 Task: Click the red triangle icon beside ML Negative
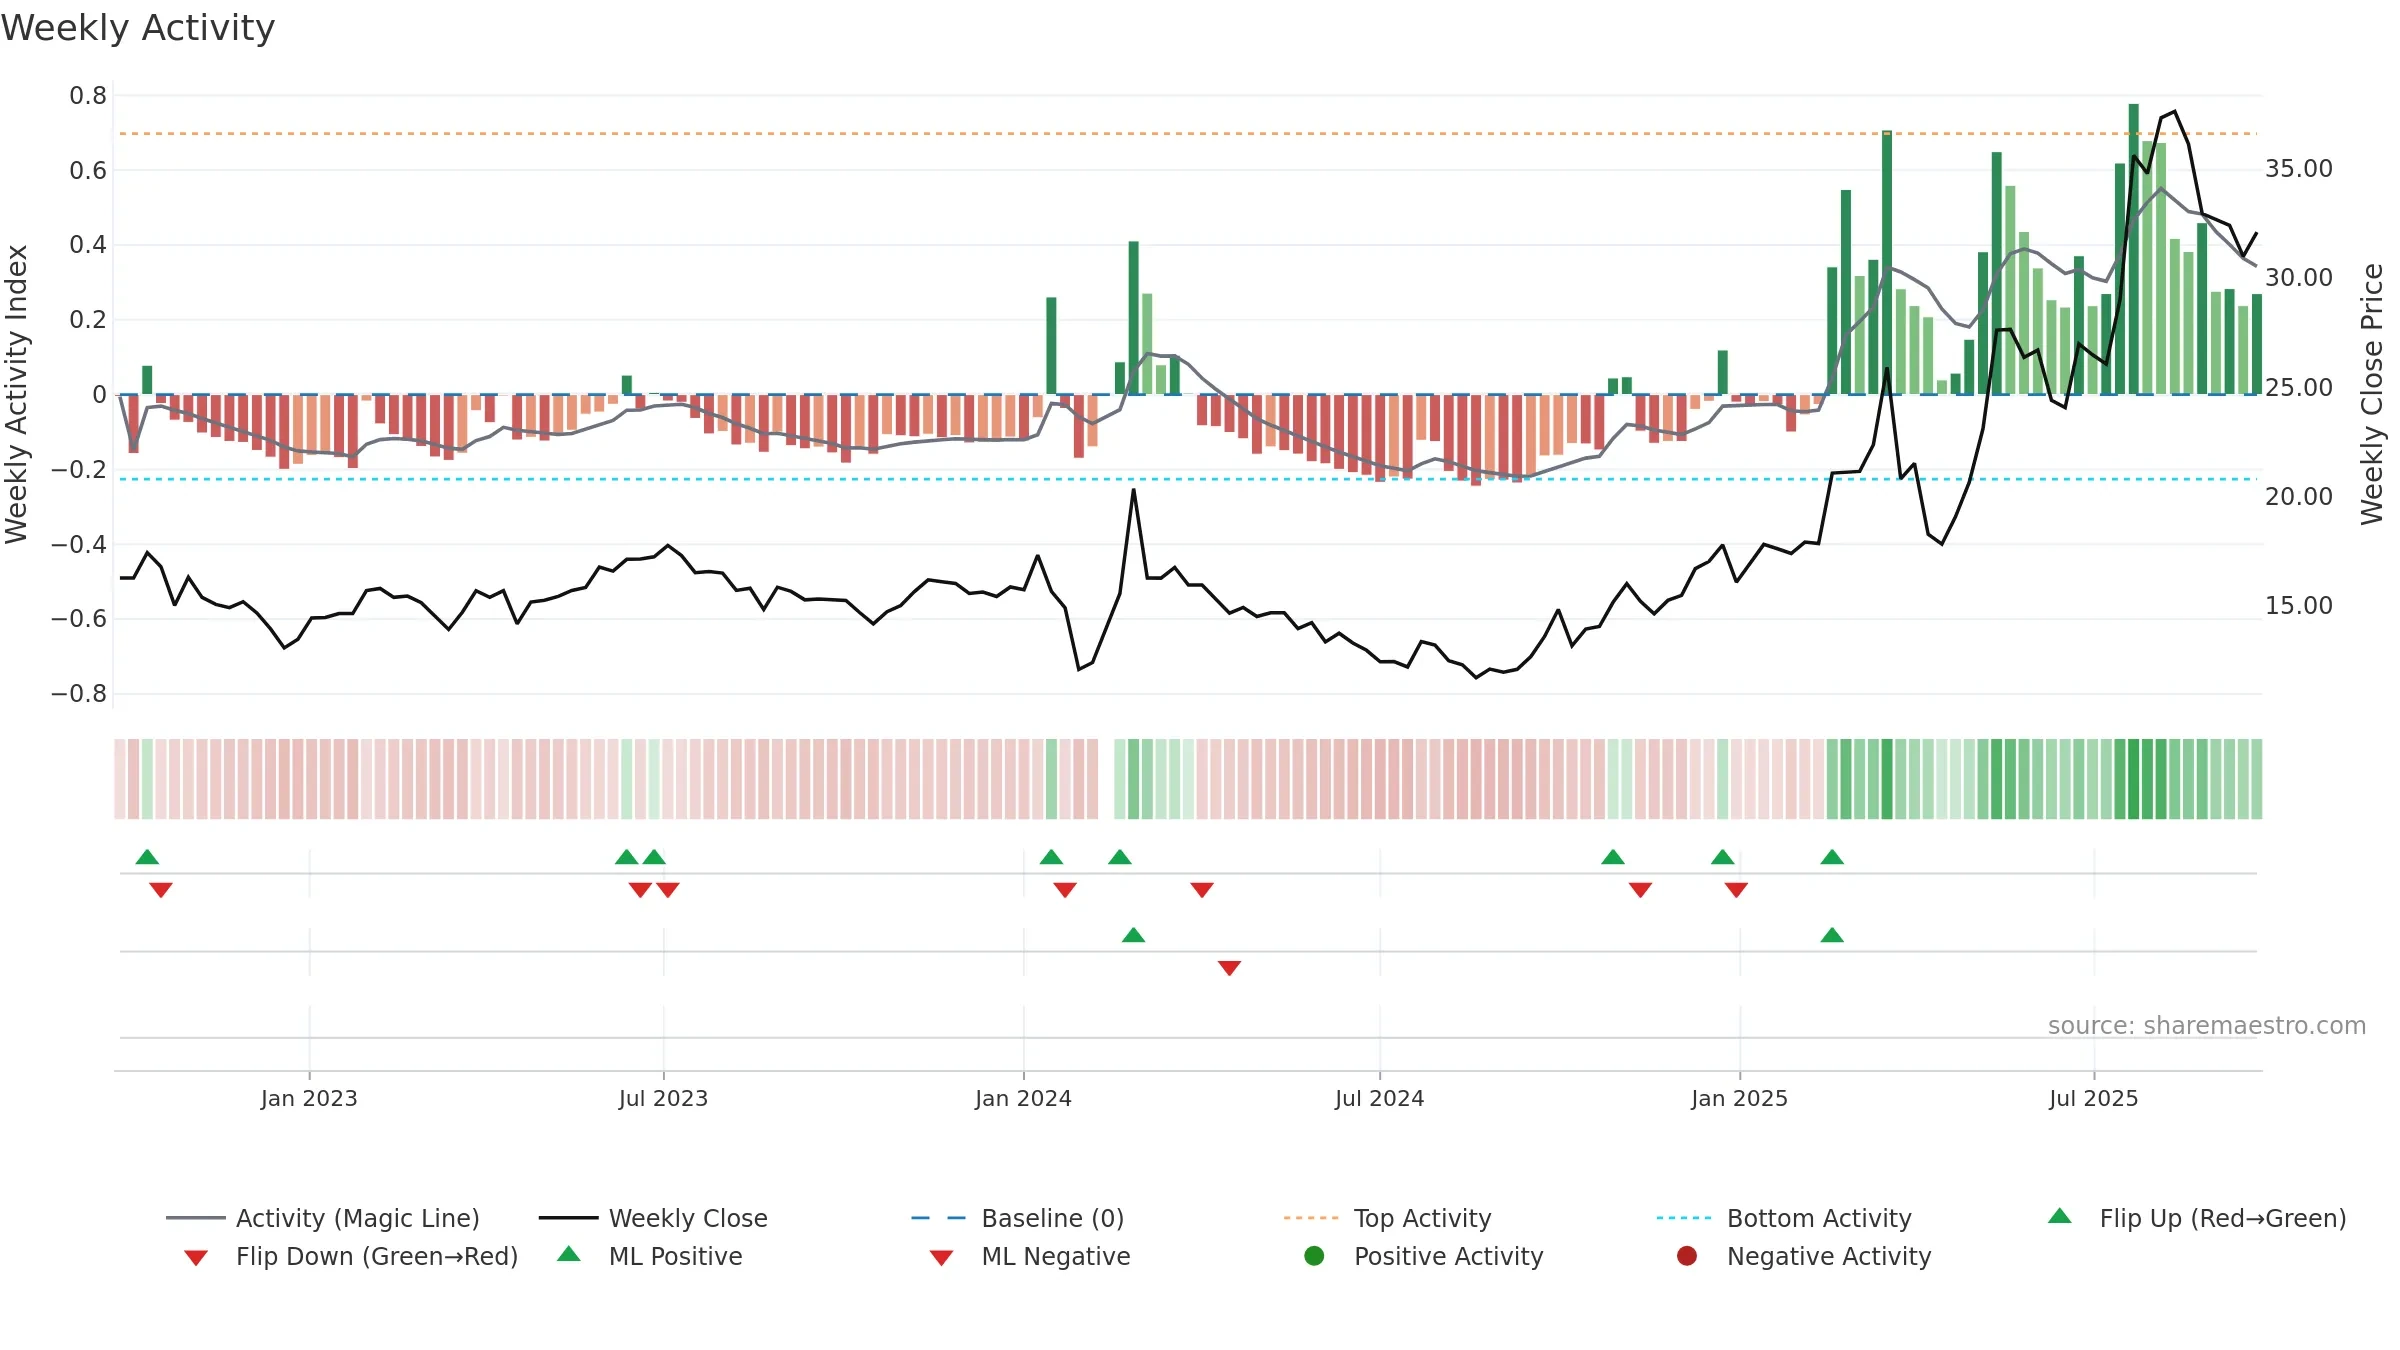pos(942,1258)
